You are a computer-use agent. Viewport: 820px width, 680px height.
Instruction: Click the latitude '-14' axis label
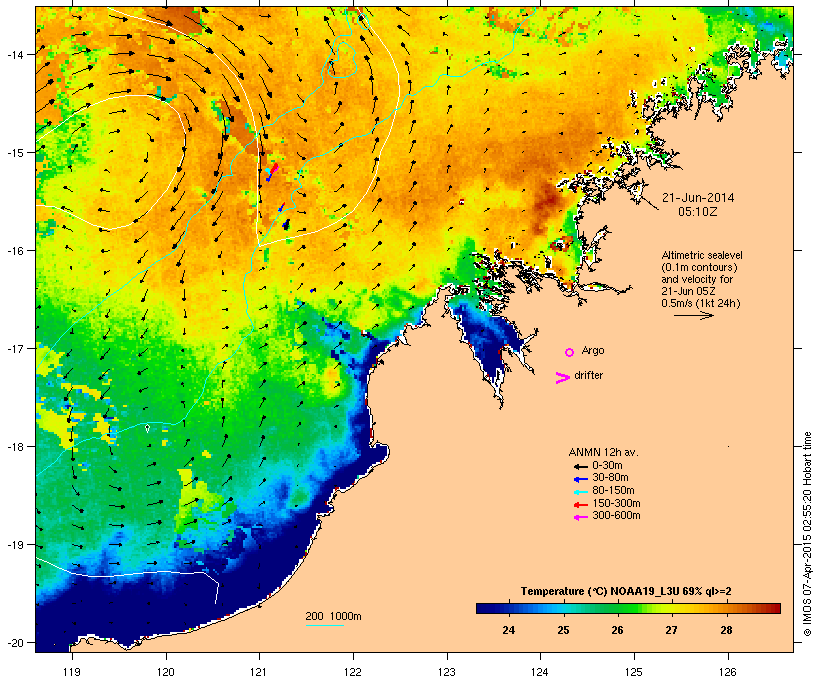[14, 54]
